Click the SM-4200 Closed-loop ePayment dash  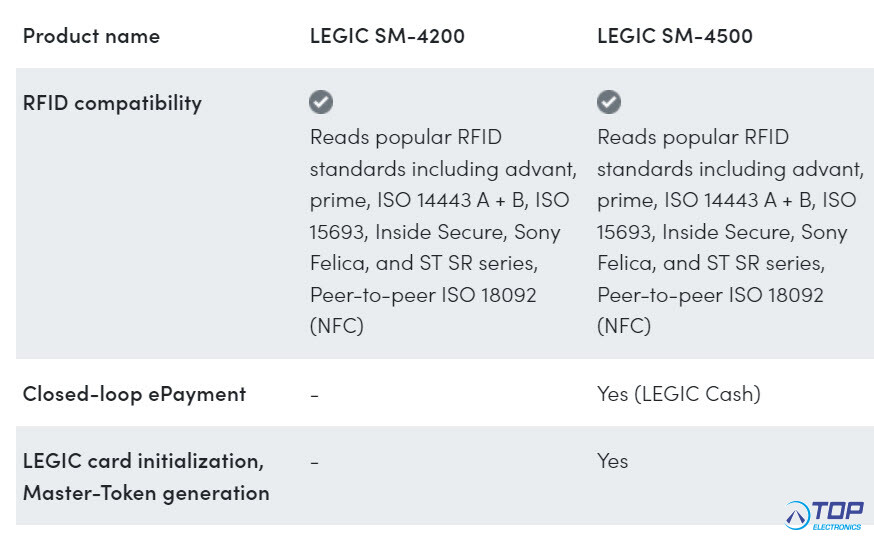[314, 396]
